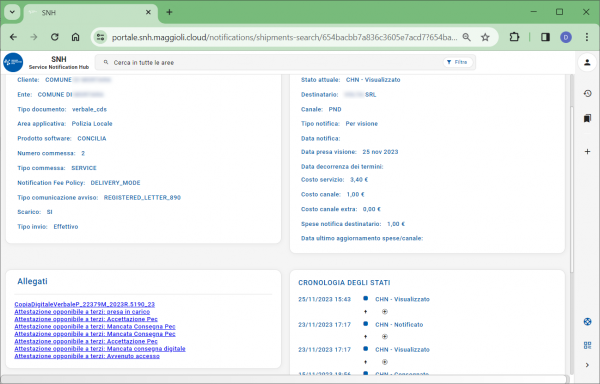
Task: Click the 'CRONOLOGIA DEGLI STATI' heading
Action: click(x=344, y=283)
